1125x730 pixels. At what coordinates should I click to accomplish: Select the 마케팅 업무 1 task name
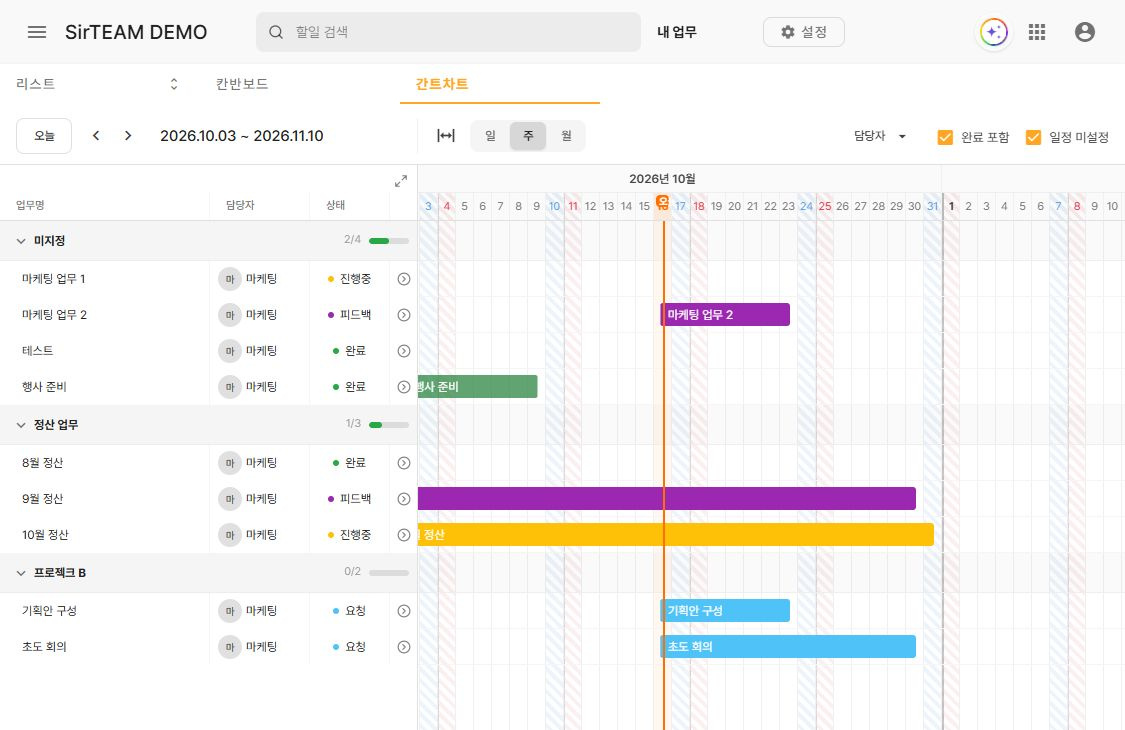tap(54, 279)
